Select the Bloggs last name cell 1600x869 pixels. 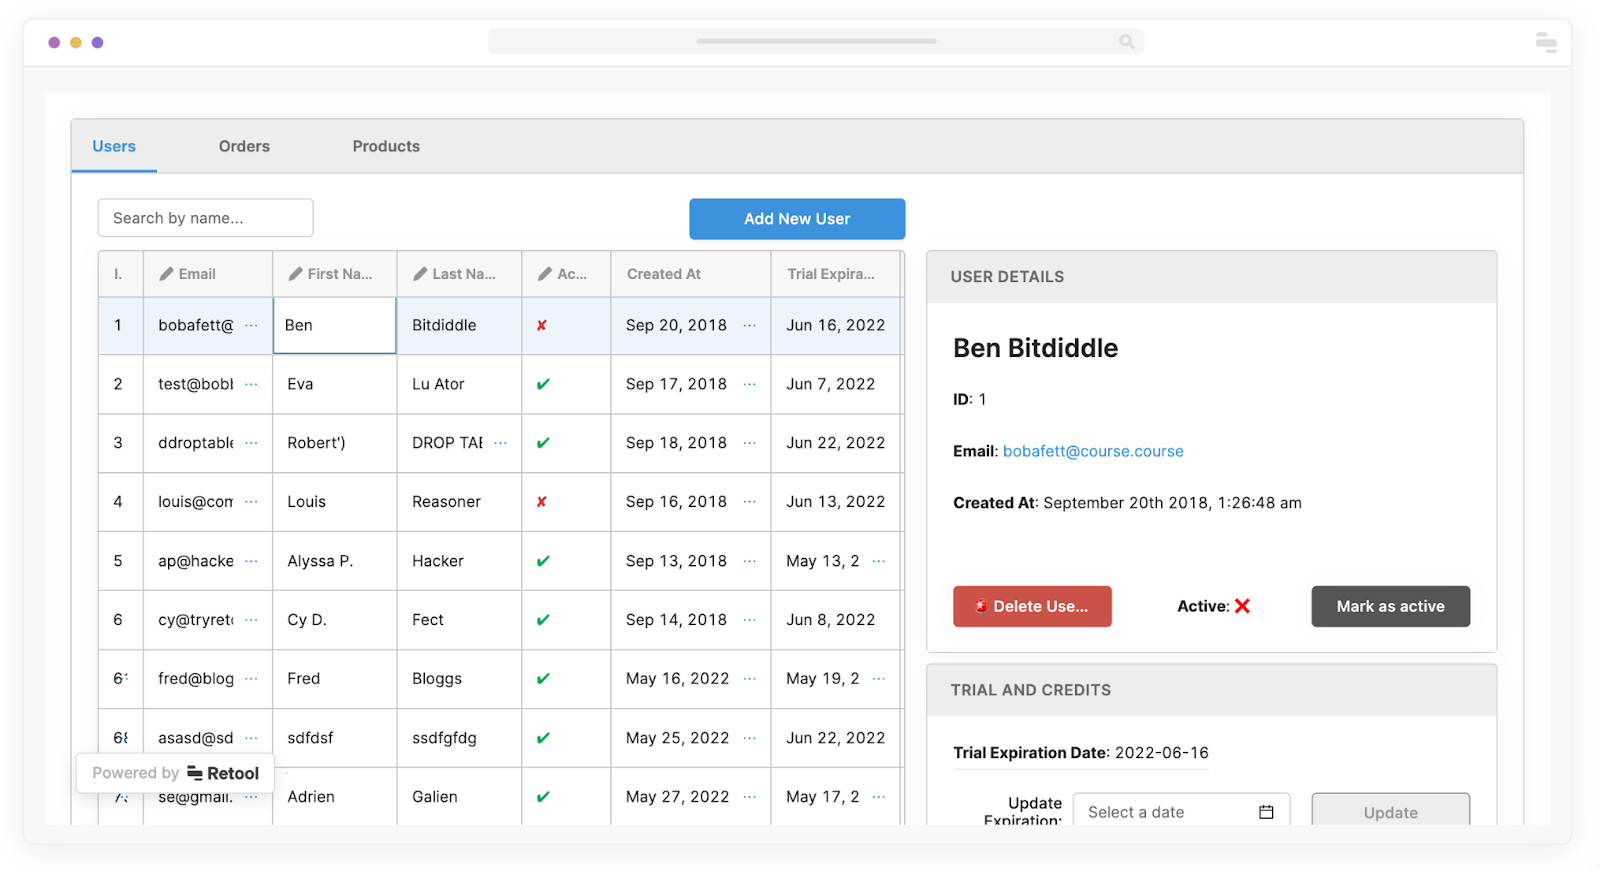click(459, 679)
